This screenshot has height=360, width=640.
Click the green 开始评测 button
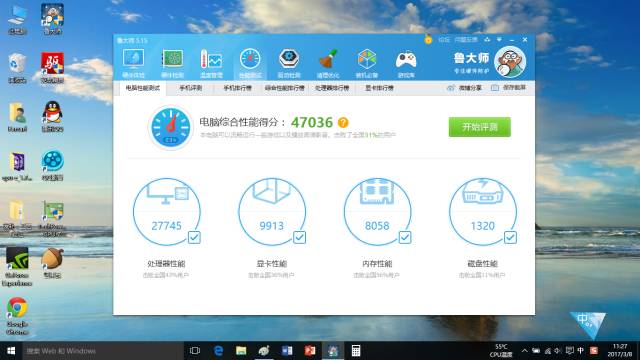480,127
